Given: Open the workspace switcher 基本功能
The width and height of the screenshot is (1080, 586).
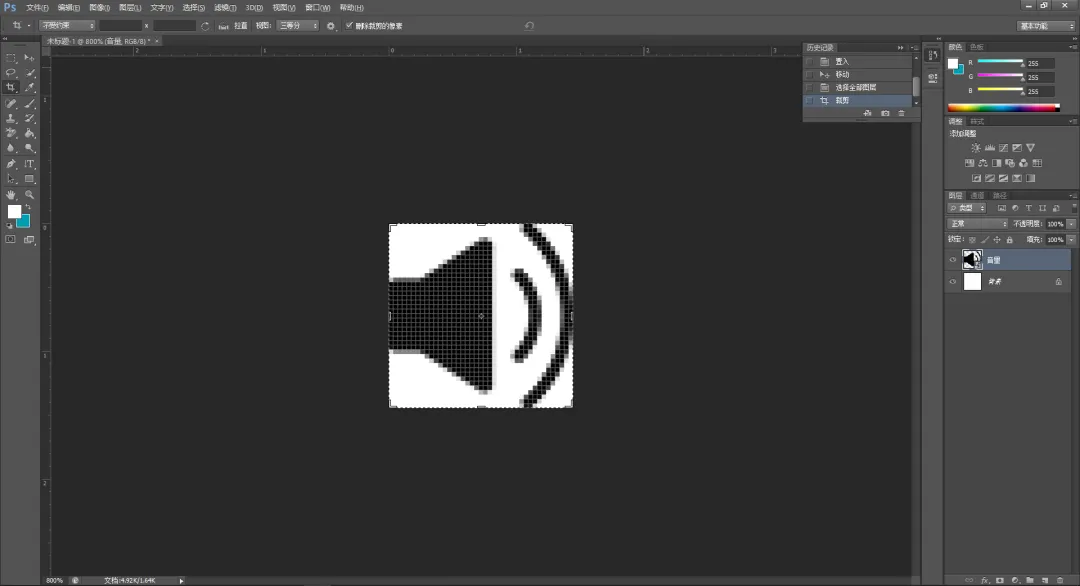Looking at the screenshot, I should [1046, 26].
